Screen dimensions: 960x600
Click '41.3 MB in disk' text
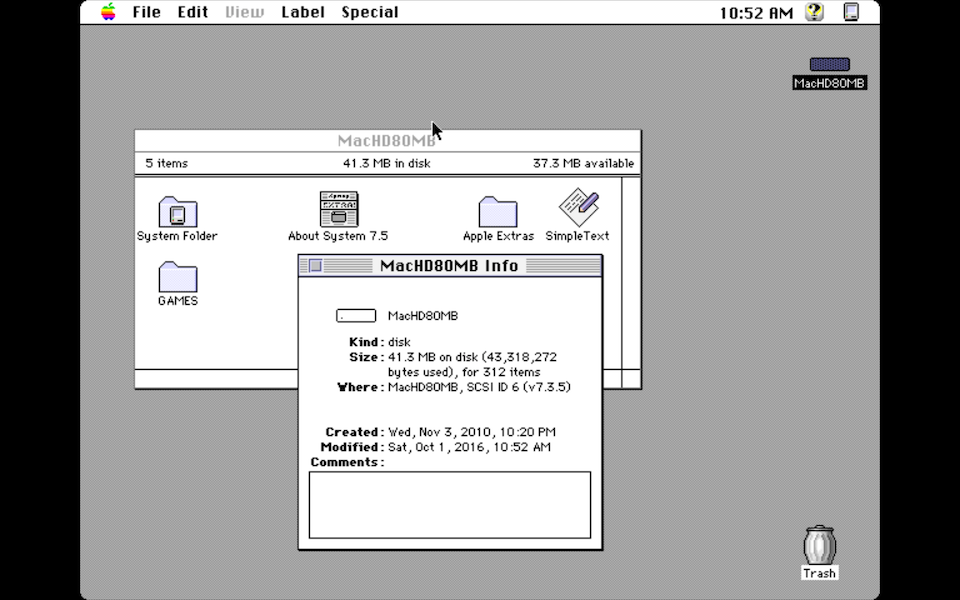387,163
